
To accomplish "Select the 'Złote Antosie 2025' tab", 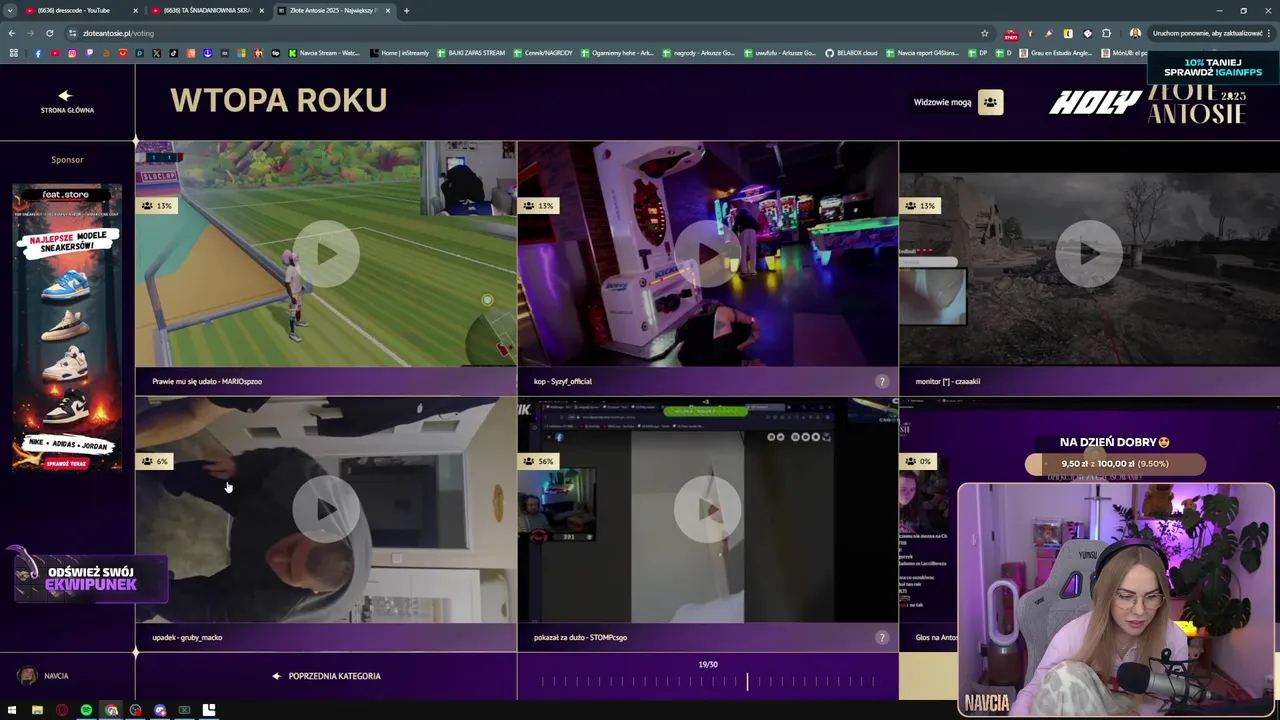I will (334, 10).
